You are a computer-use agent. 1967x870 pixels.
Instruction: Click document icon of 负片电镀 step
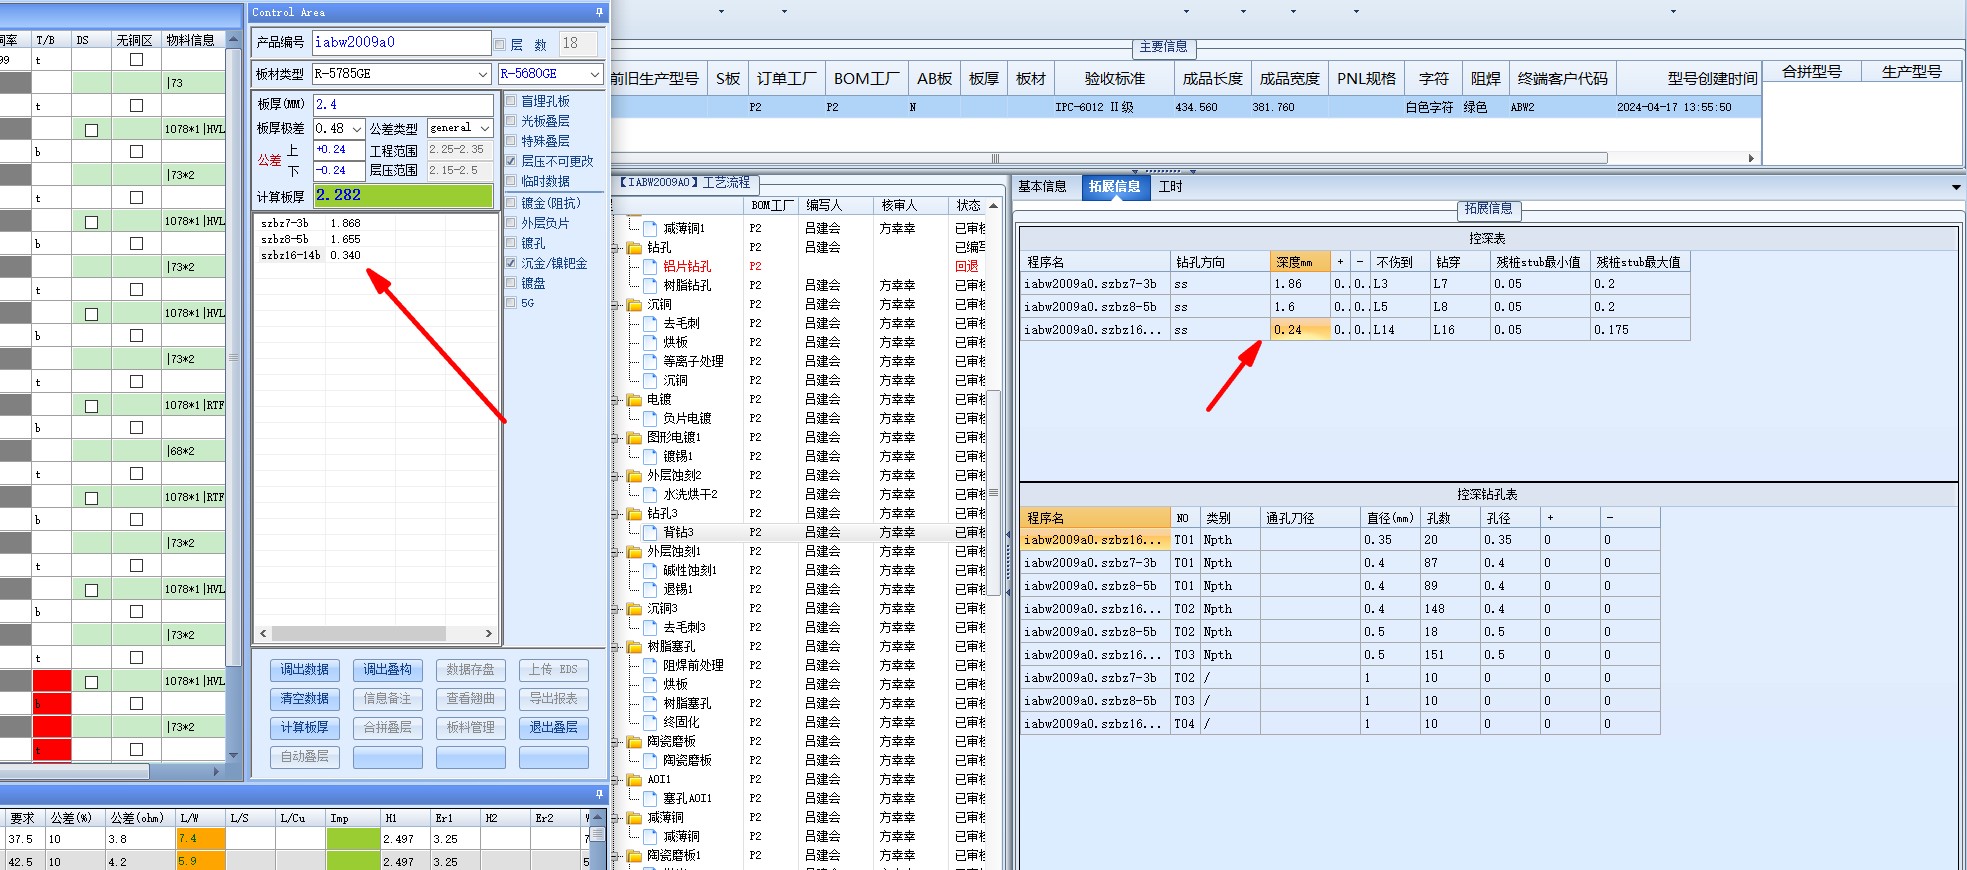(x=651, y=418)
